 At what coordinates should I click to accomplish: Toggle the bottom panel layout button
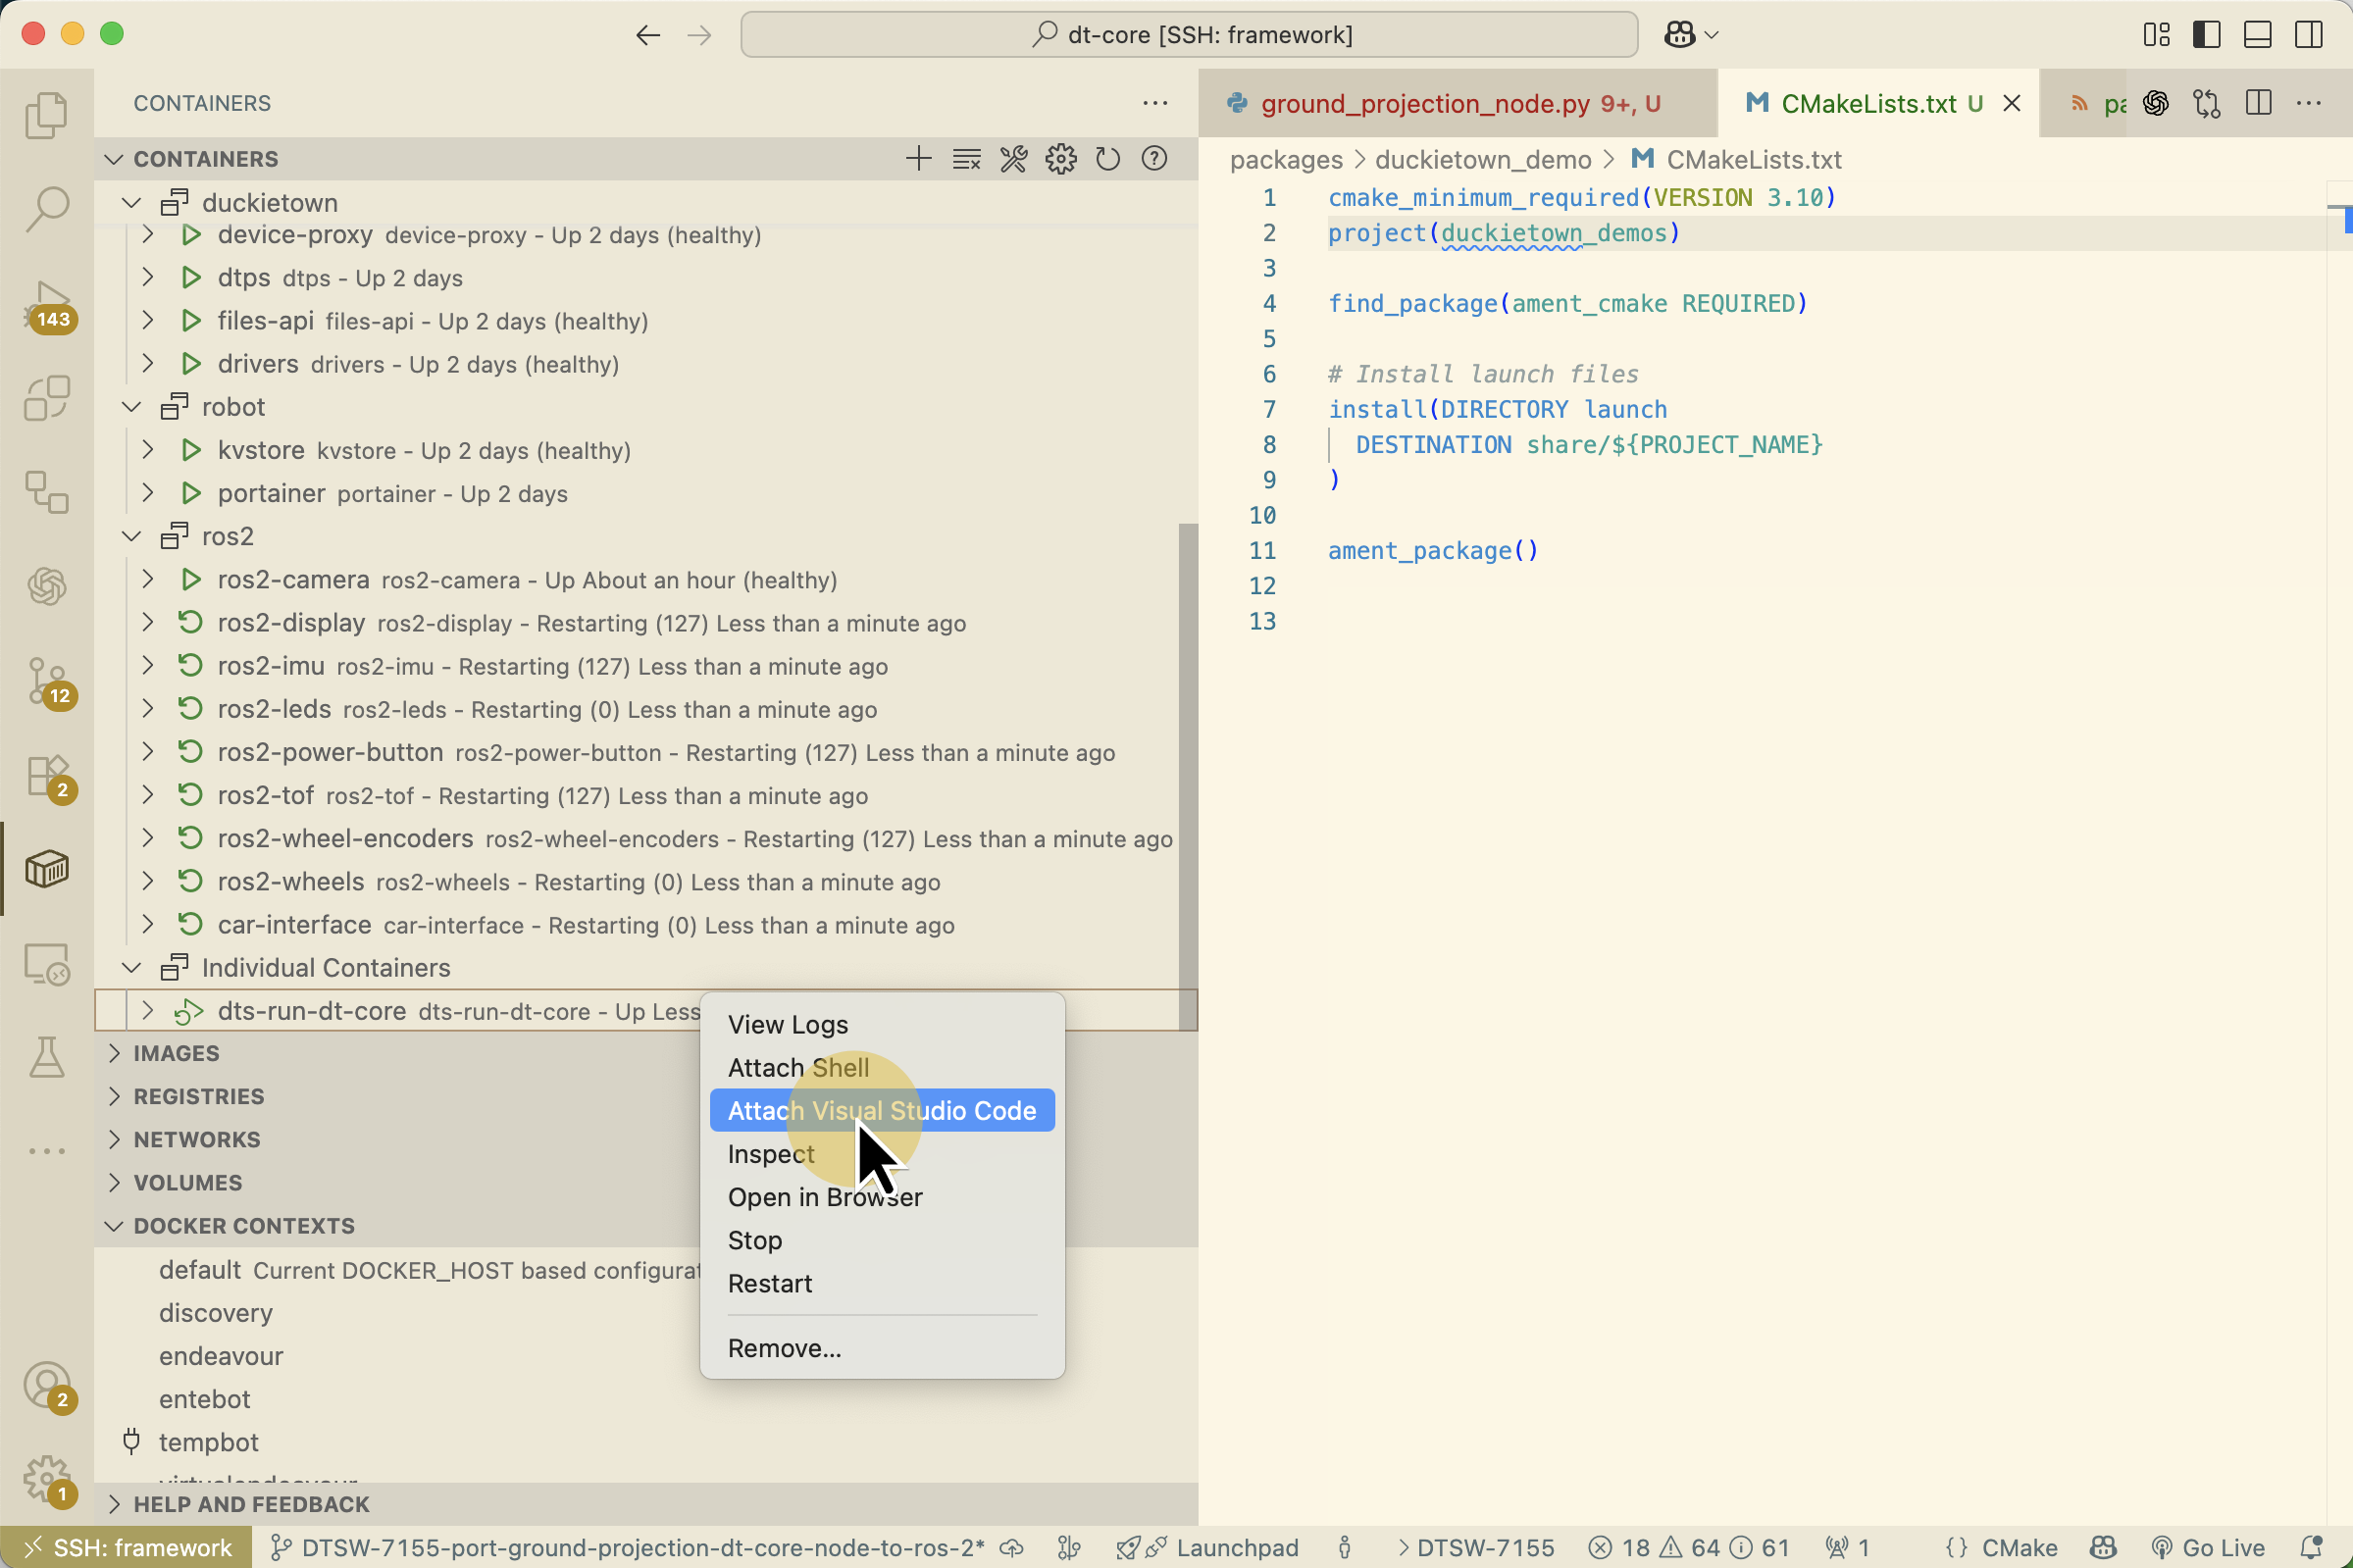(2257, 35)
